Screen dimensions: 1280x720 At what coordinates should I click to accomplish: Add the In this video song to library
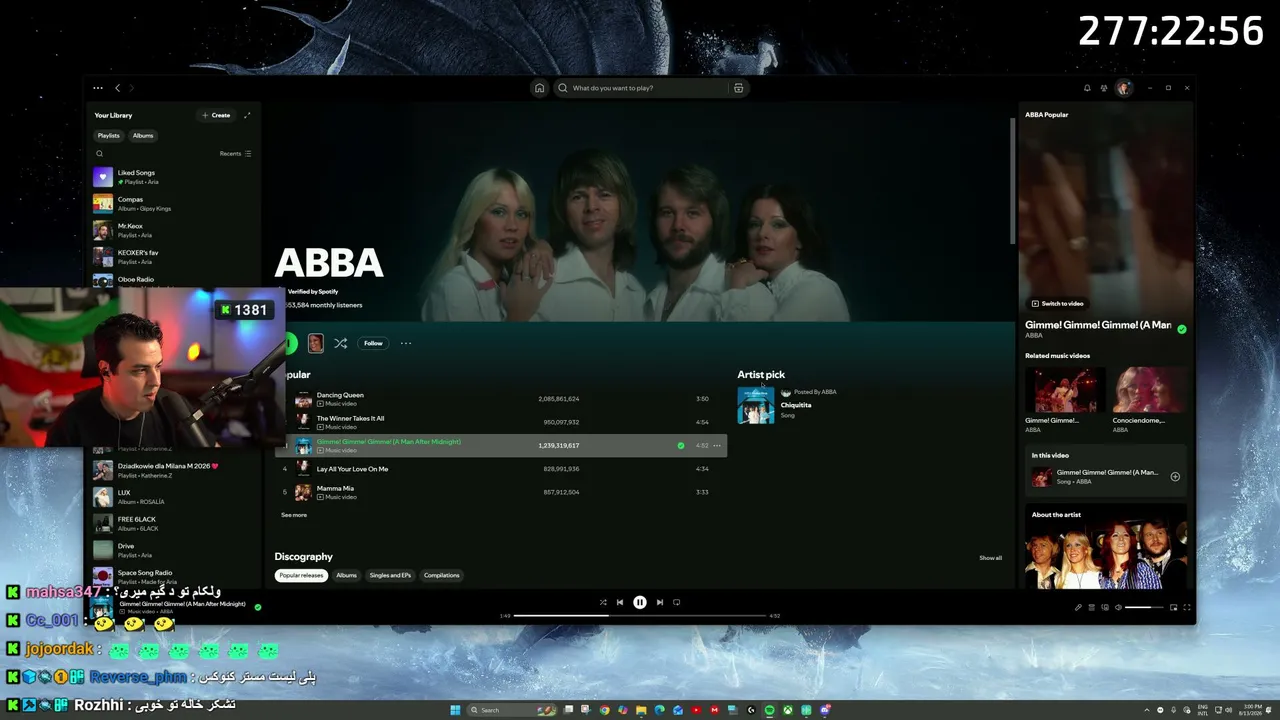coord(1175,477)
